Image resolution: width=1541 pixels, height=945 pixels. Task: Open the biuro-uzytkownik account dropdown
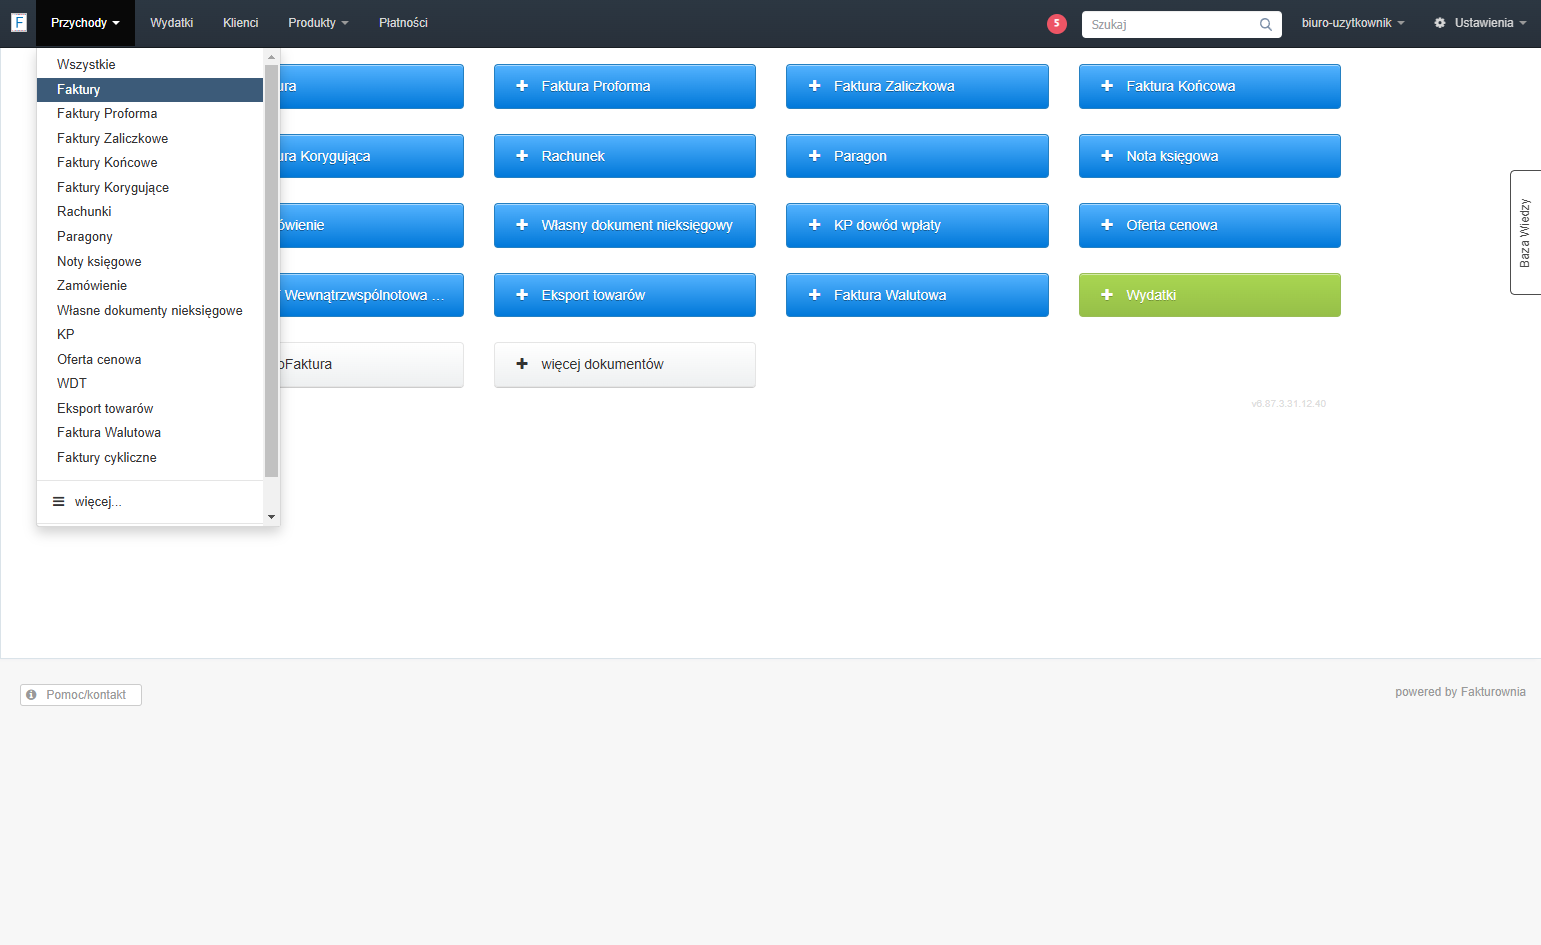[x=1352, y=23]
